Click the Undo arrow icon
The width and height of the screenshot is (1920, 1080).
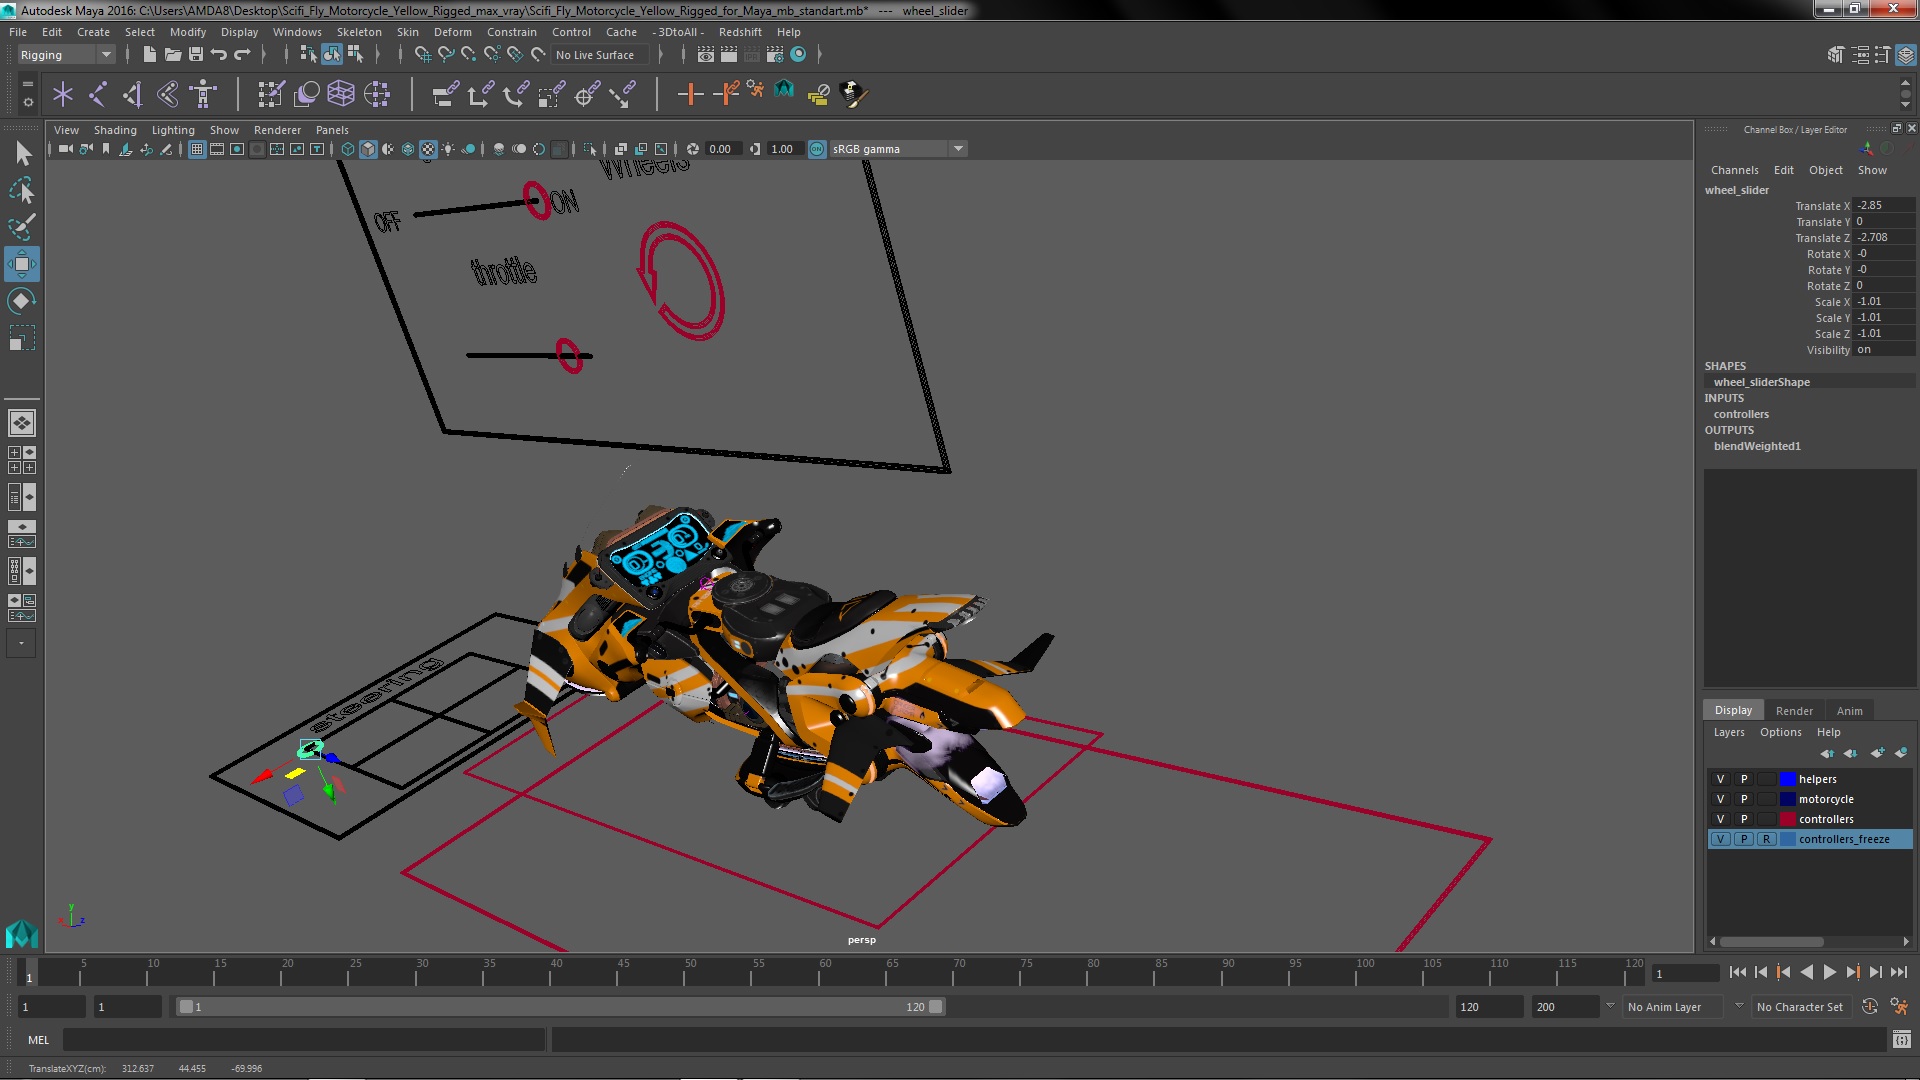pos(219,55)
